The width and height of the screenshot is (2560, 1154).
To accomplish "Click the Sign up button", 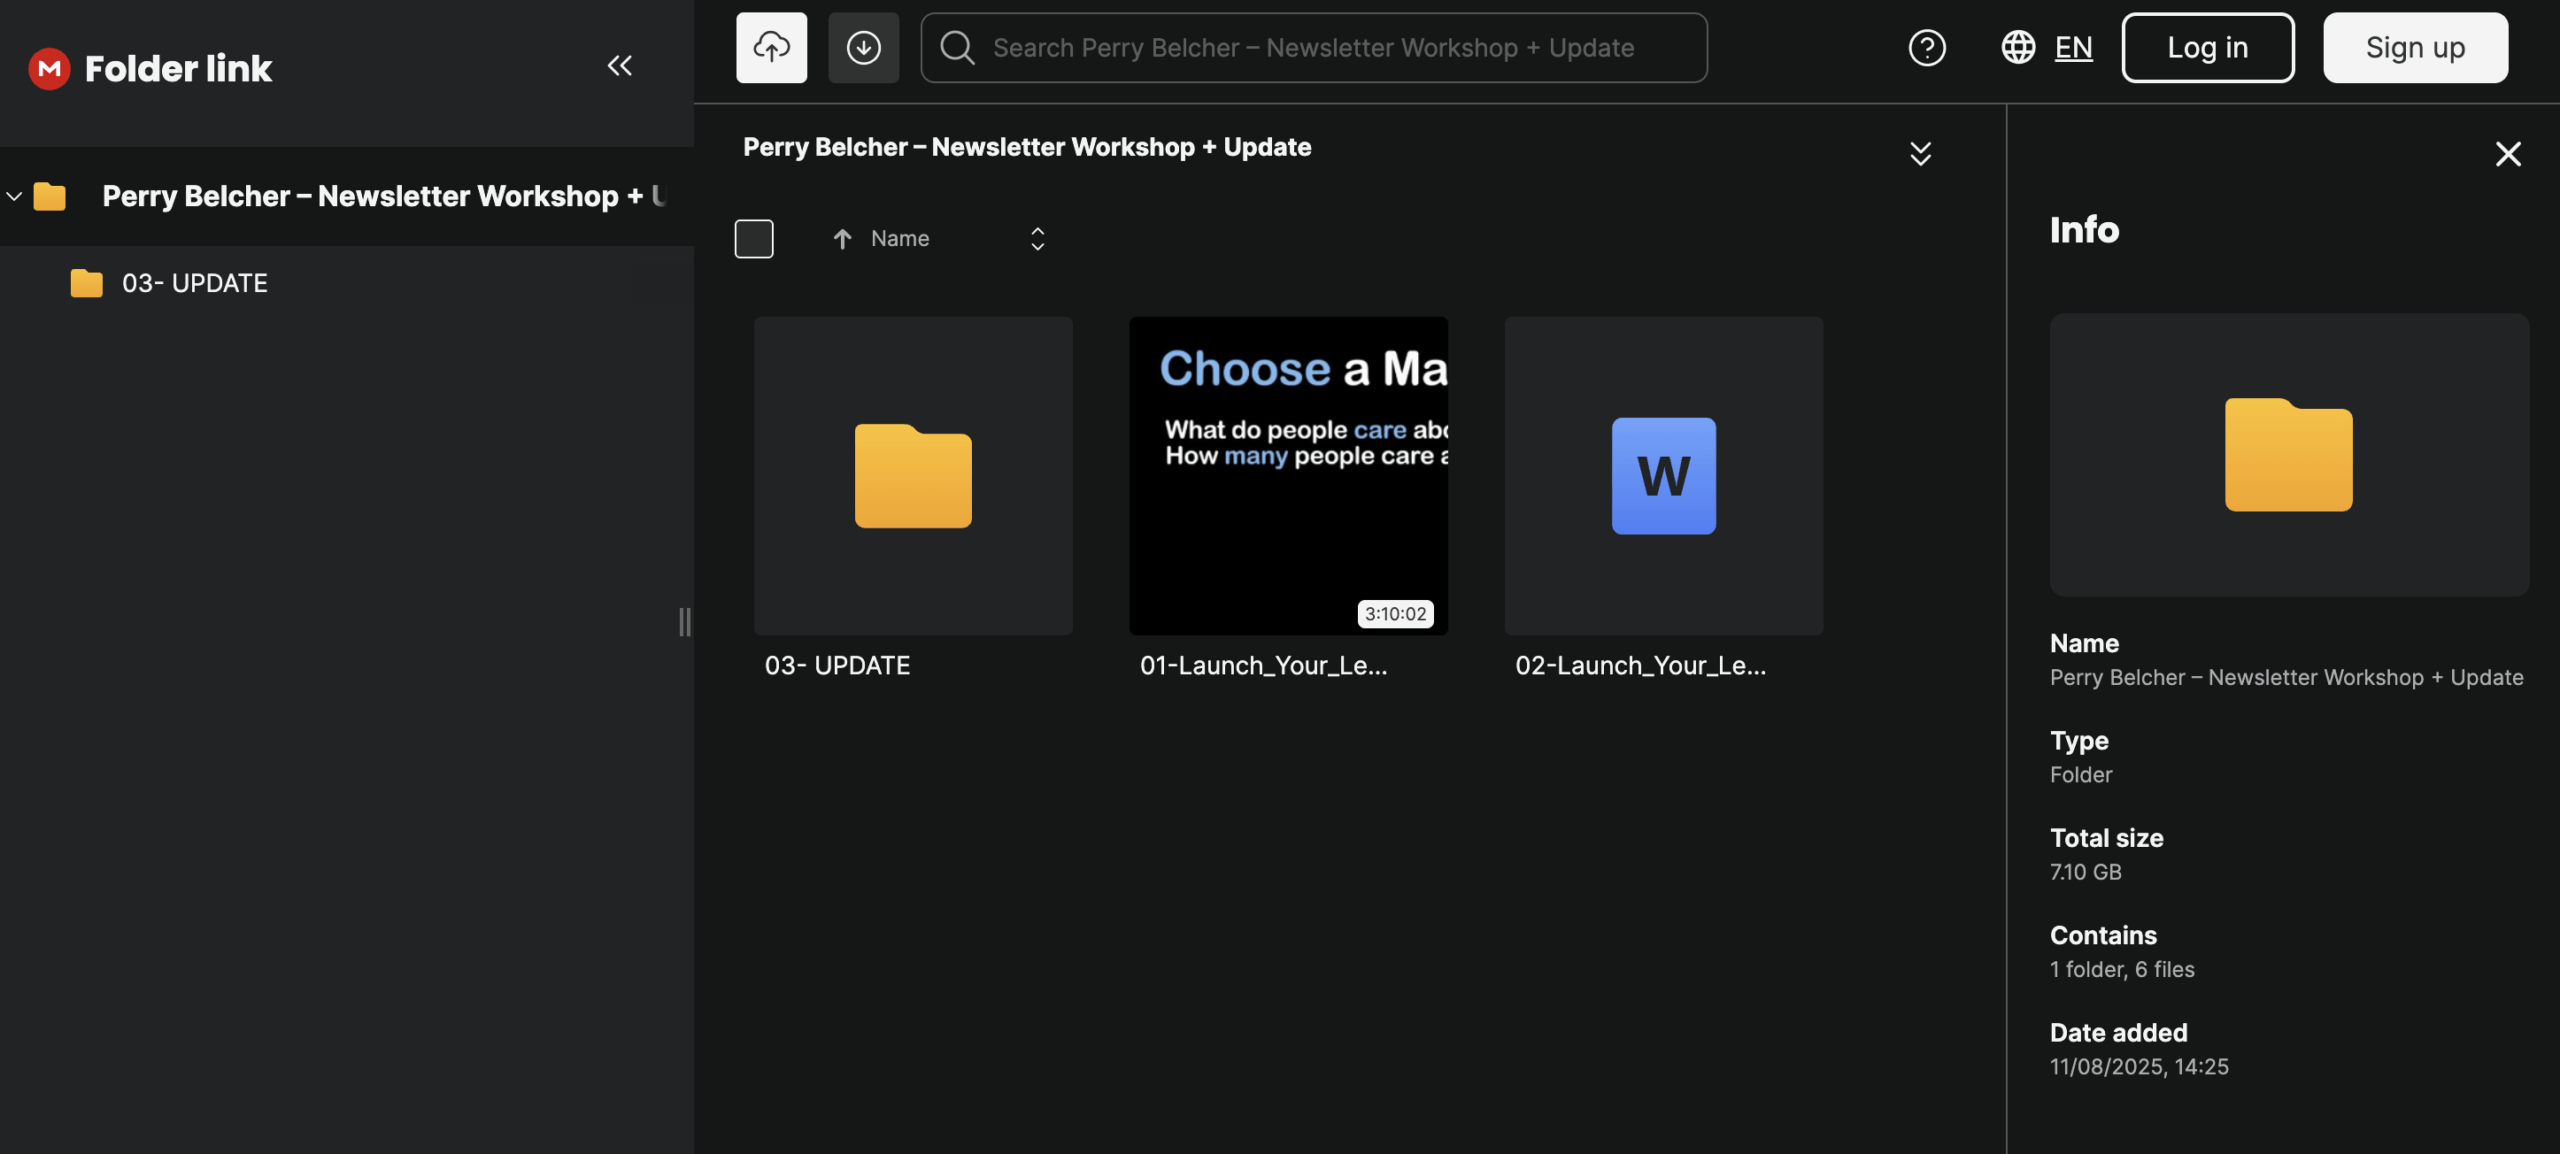I will pos(2414,47).
